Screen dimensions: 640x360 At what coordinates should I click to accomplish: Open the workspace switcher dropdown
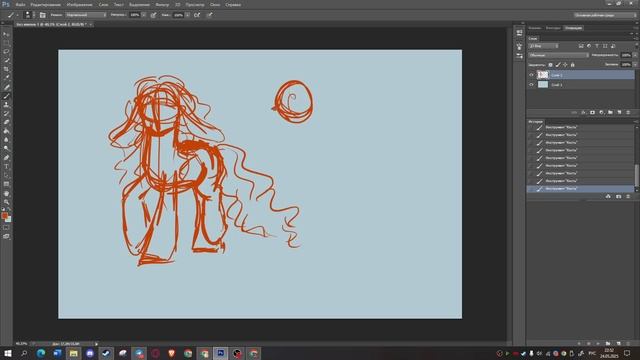[x=605, y=15]
